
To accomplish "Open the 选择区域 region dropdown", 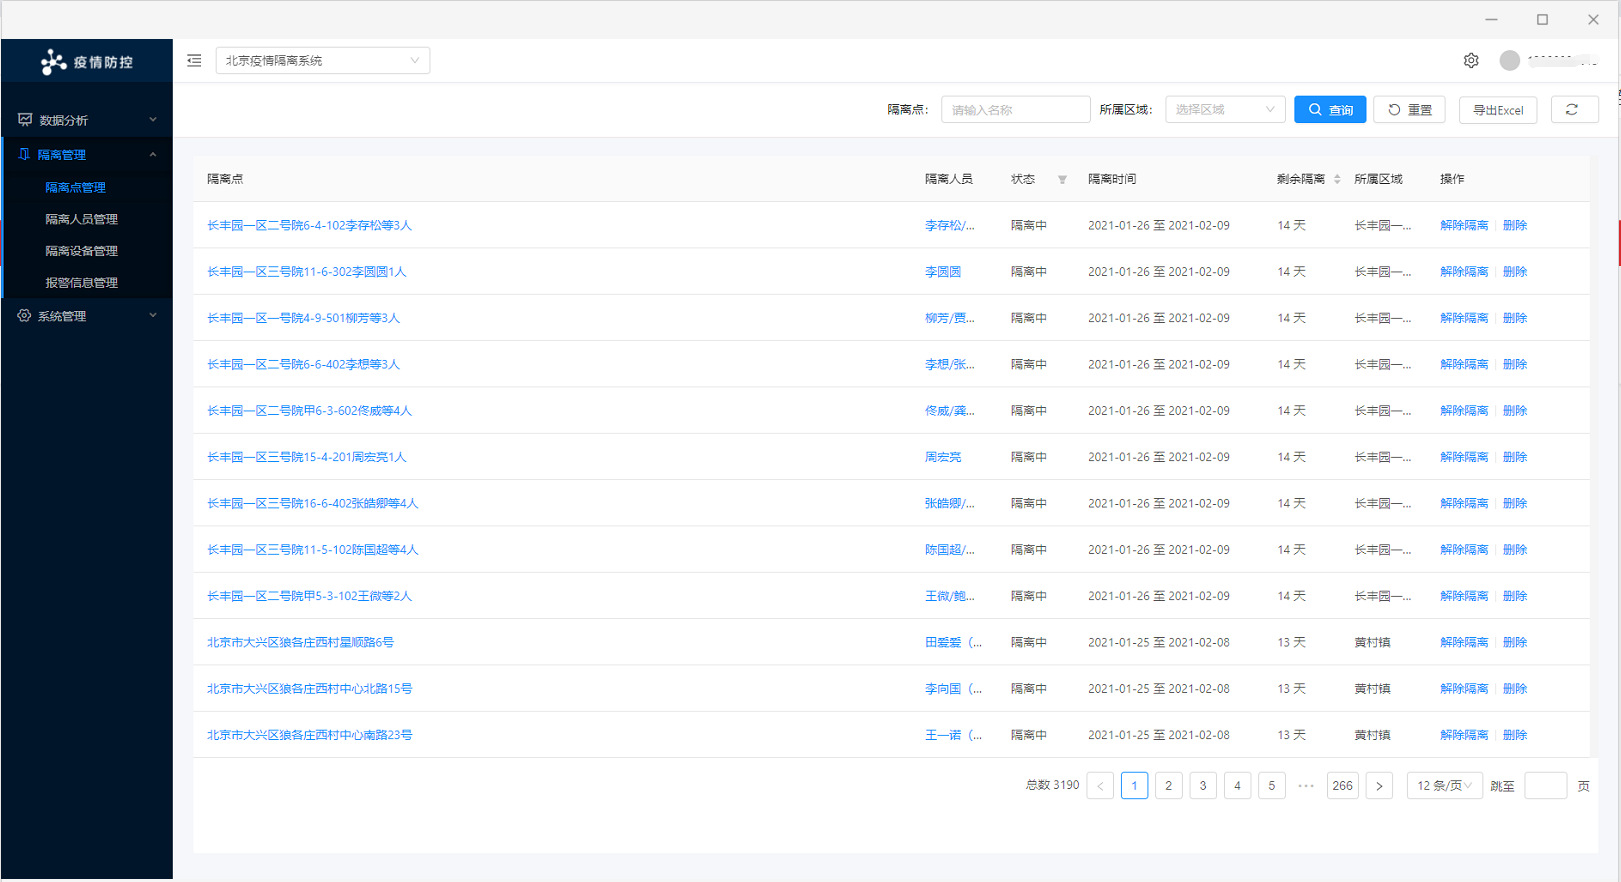I will (1225, 110).
